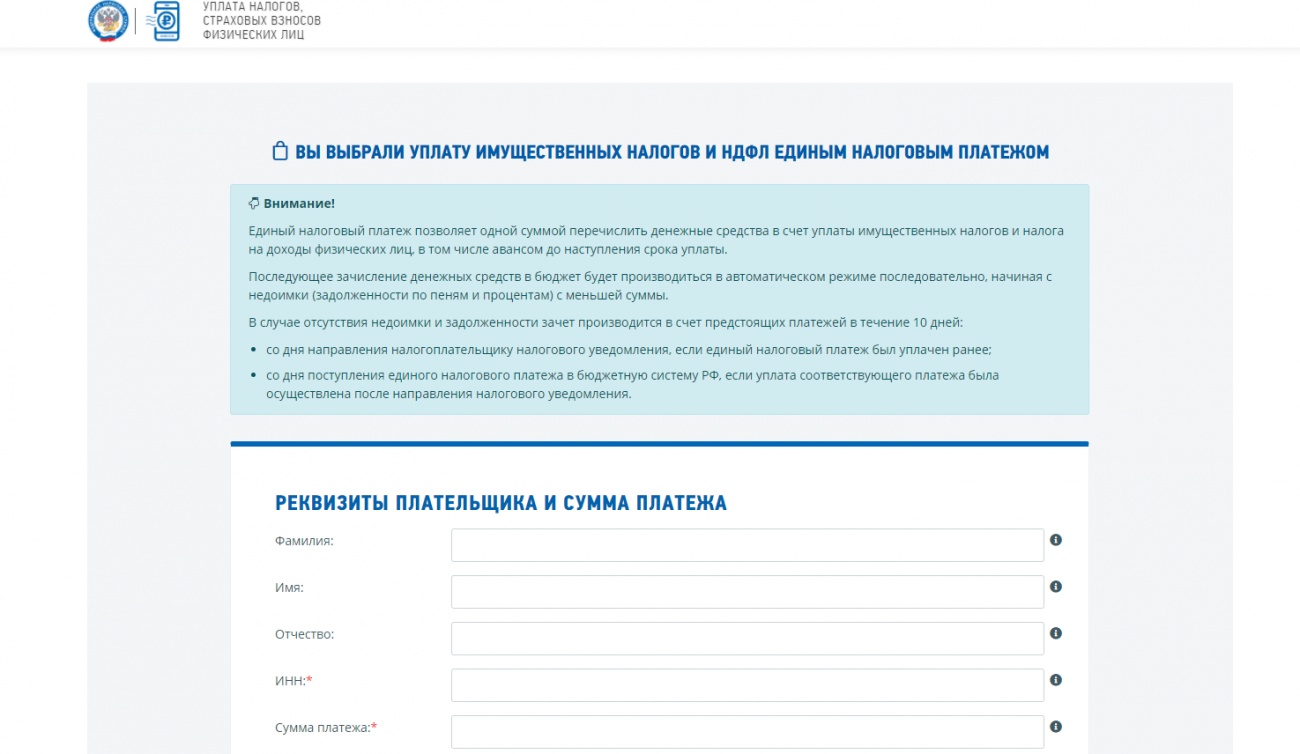
Task: Click the pointing hand icon next to Внимание
Action: coord(254,203)
